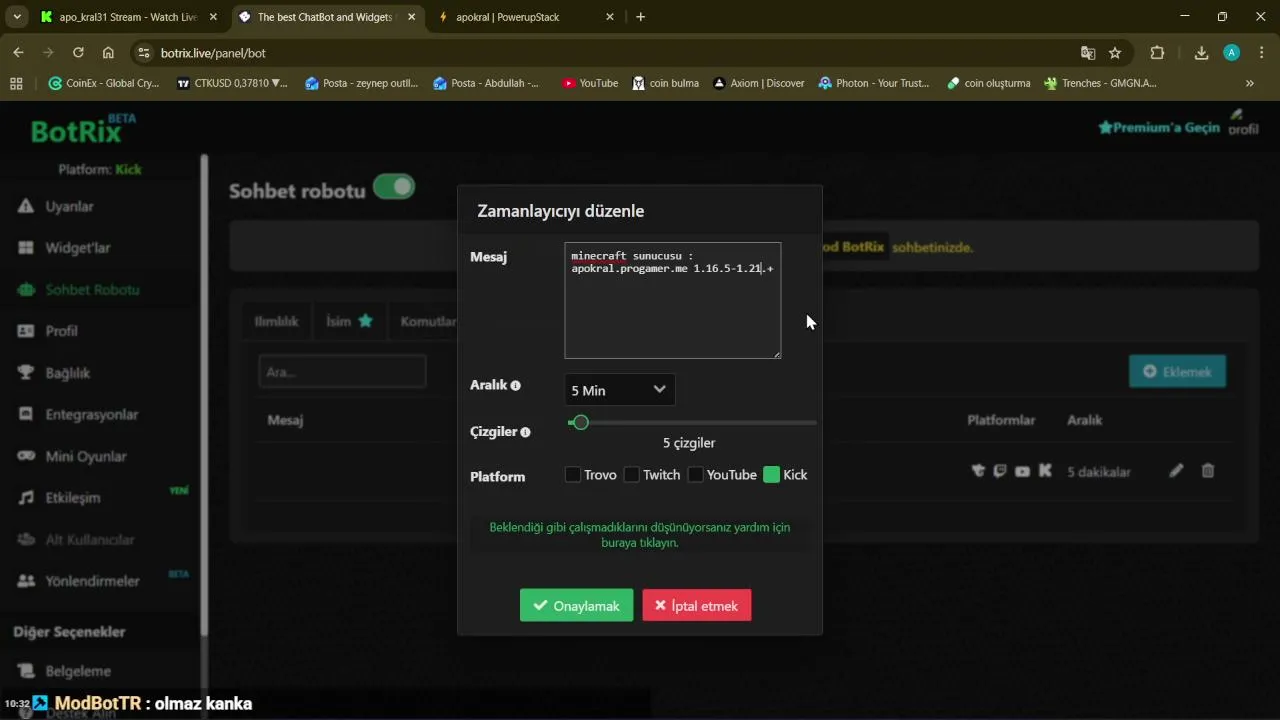Open the Chrome three-dot menu
This screenshot has width=1280, height=720.
1260,53
